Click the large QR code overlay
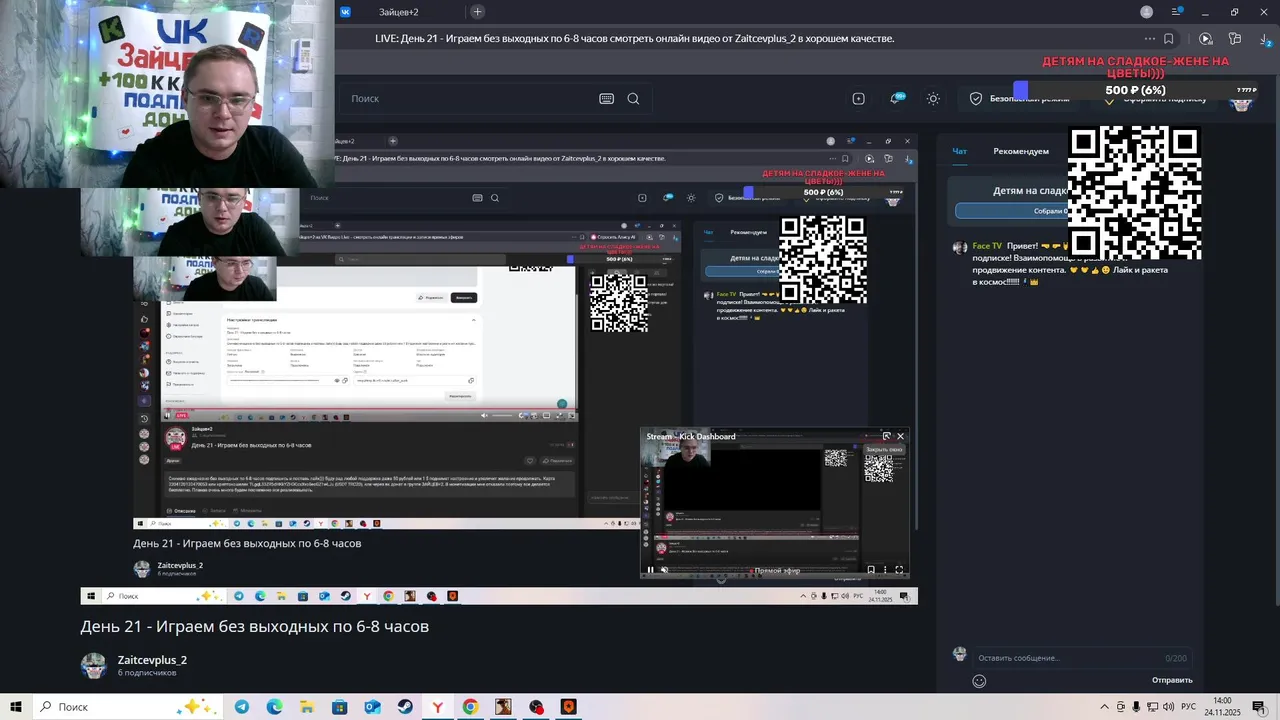Image resolution: width=1280 pixels, height=720 pixels. (x=1134, y=193)
